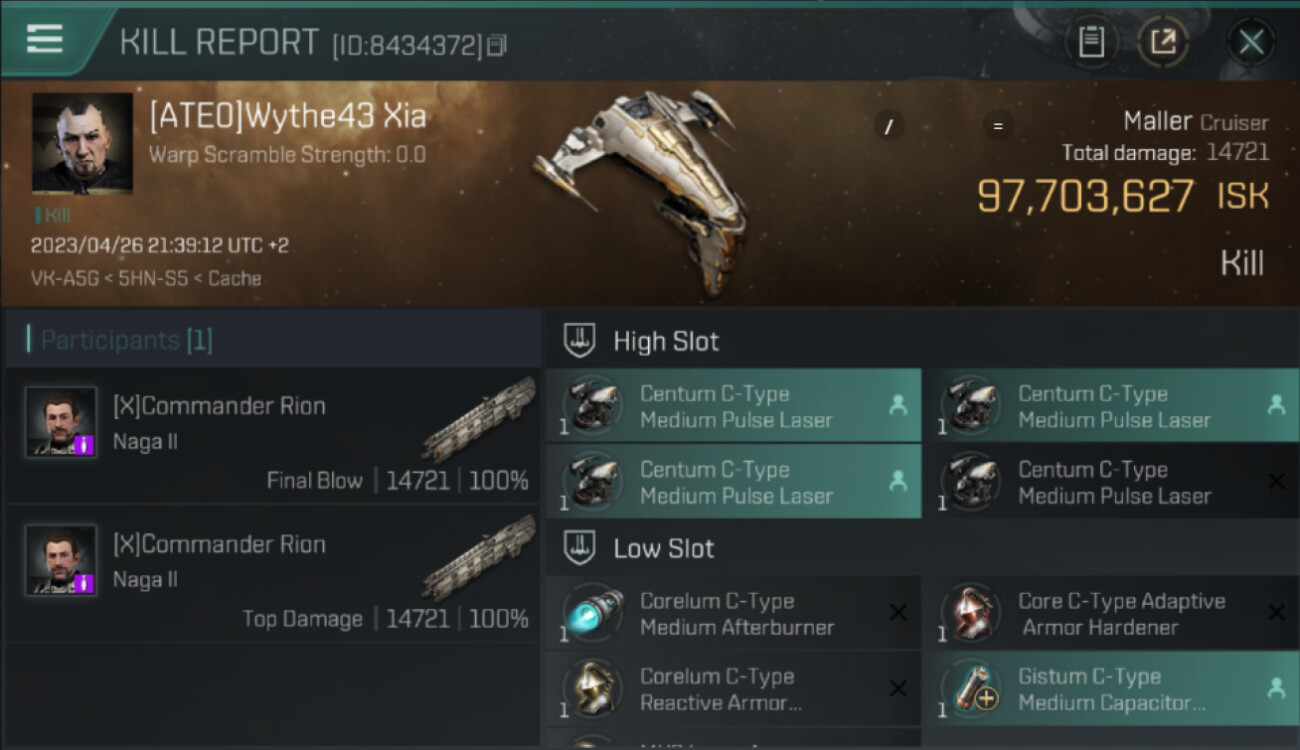The width and height of the screenshot is (1300, 750).
Task: Select the Maller ship image
Action: coord(640,190)
